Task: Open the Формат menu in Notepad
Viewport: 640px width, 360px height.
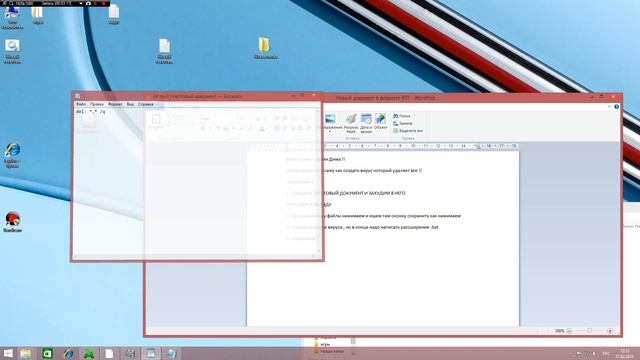Action: [x=115, y=104]
